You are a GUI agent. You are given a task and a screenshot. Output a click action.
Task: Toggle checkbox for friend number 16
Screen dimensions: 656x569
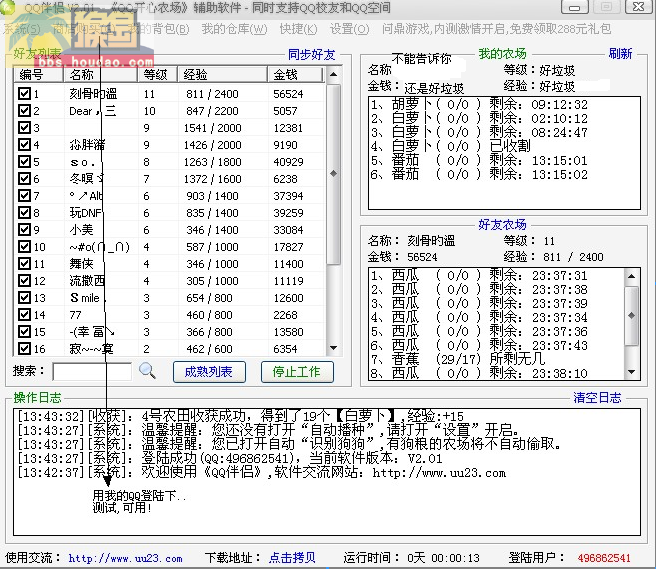click(24, 348)
